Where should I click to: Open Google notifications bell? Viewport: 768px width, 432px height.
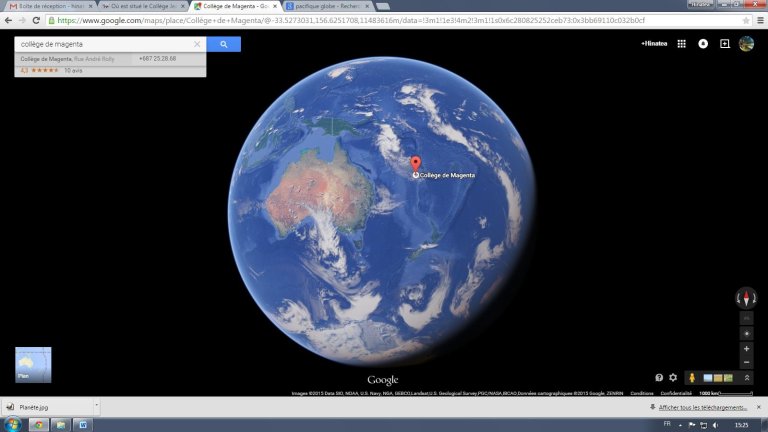[x=703, y=44]
